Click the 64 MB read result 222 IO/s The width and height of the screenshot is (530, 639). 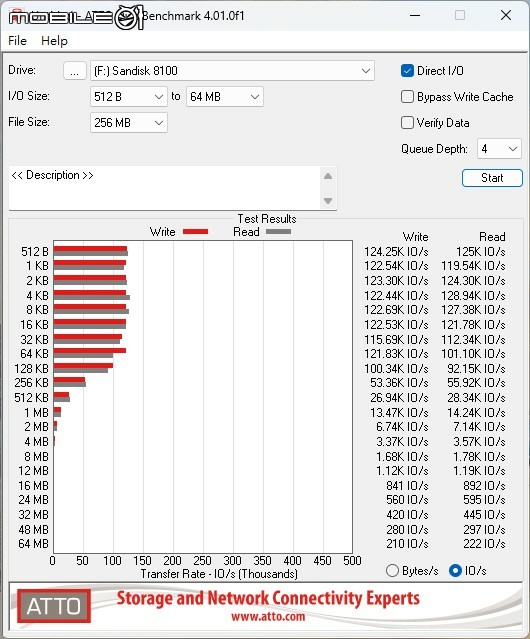pyautogui.click(x=484, y=544)
